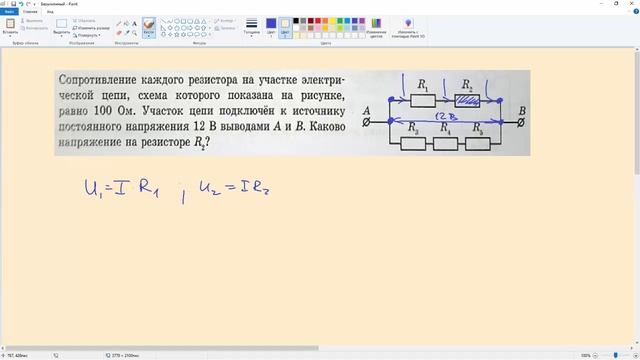The image size is (640, 360).
Task: Select the Text tool (A icon)
Action: [x=134, y=24]
